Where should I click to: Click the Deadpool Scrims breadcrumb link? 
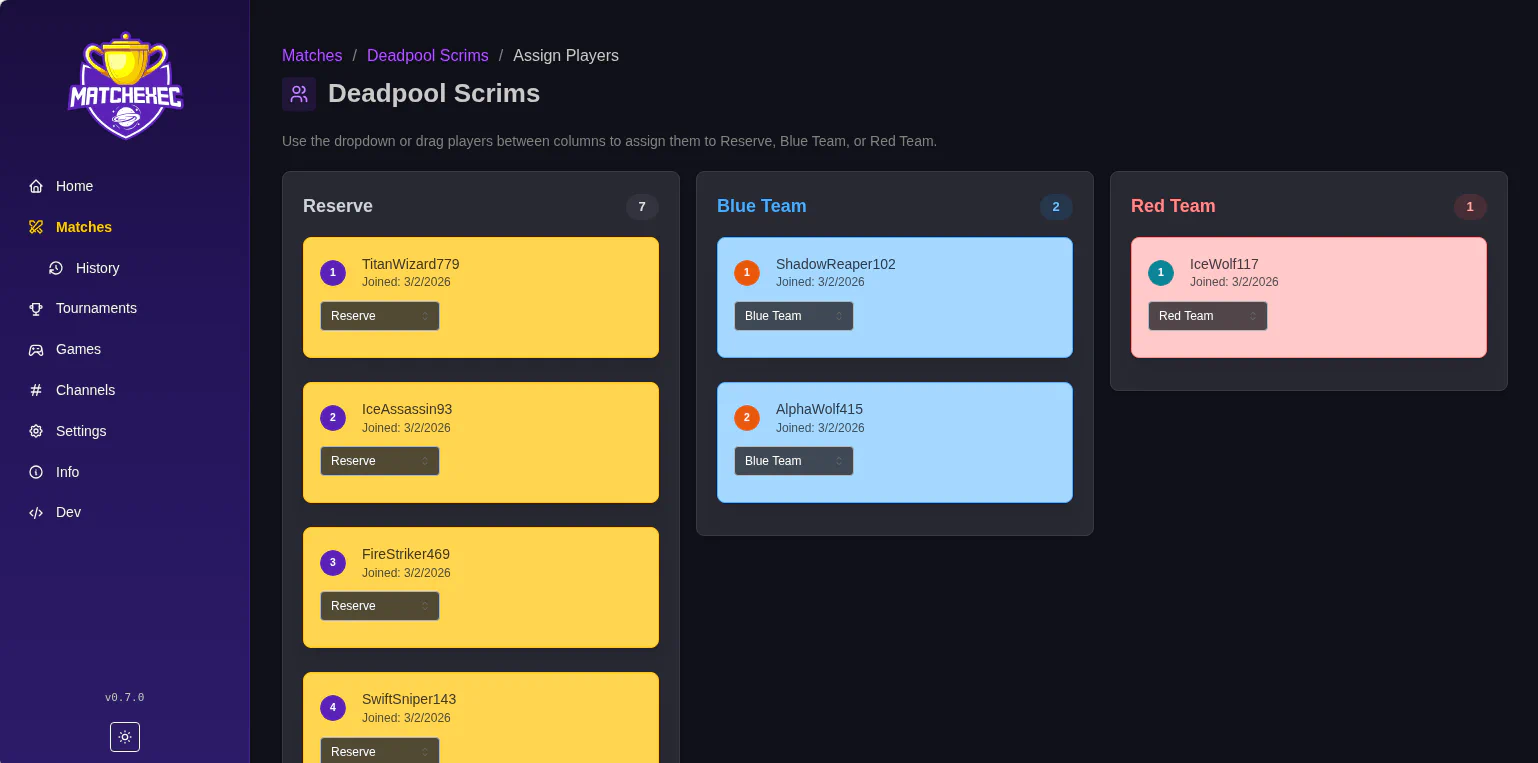[x=427, y=56]
